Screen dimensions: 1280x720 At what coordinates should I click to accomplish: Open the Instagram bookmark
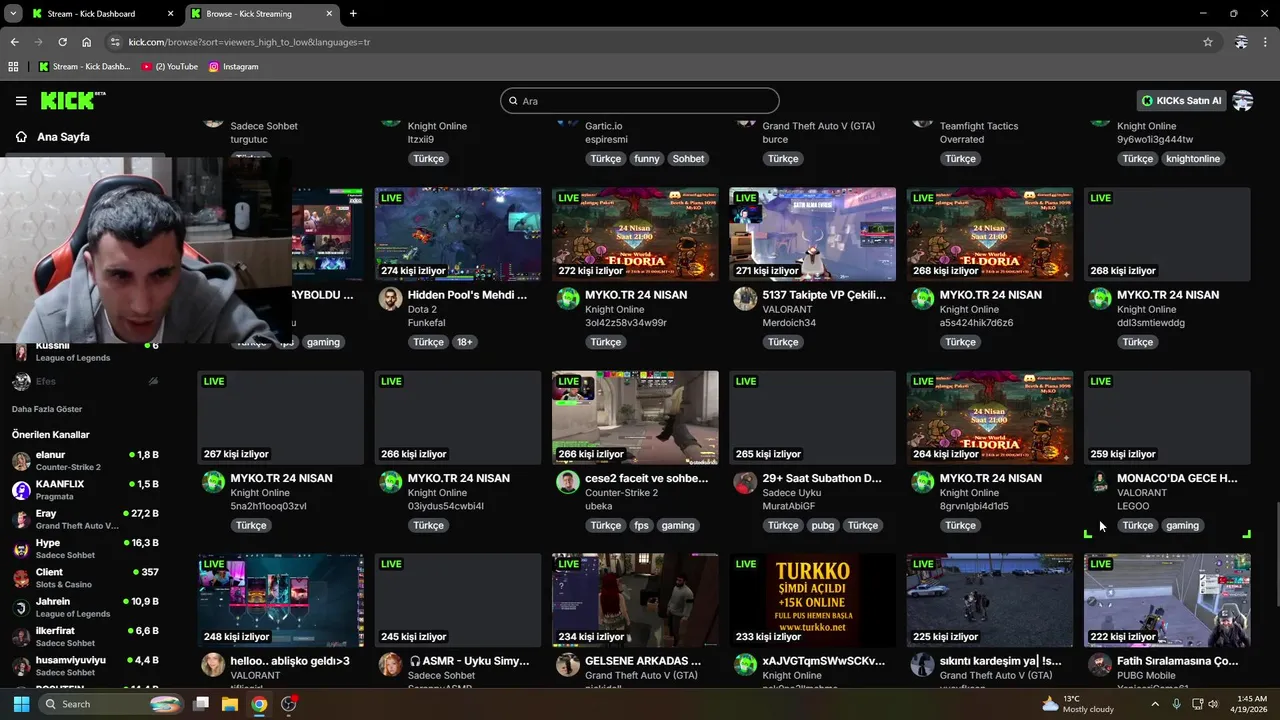click(234, 67)
